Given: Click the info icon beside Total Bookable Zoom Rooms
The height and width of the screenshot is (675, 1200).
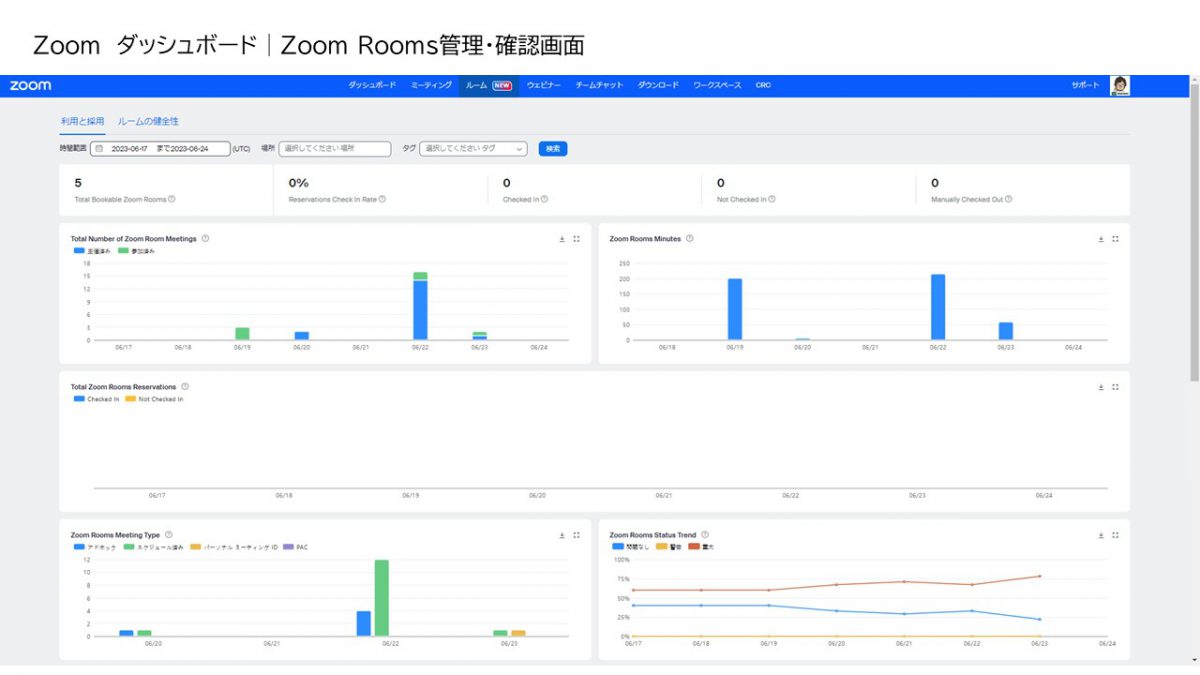Looking at the screenshot, I should point(172,199).
